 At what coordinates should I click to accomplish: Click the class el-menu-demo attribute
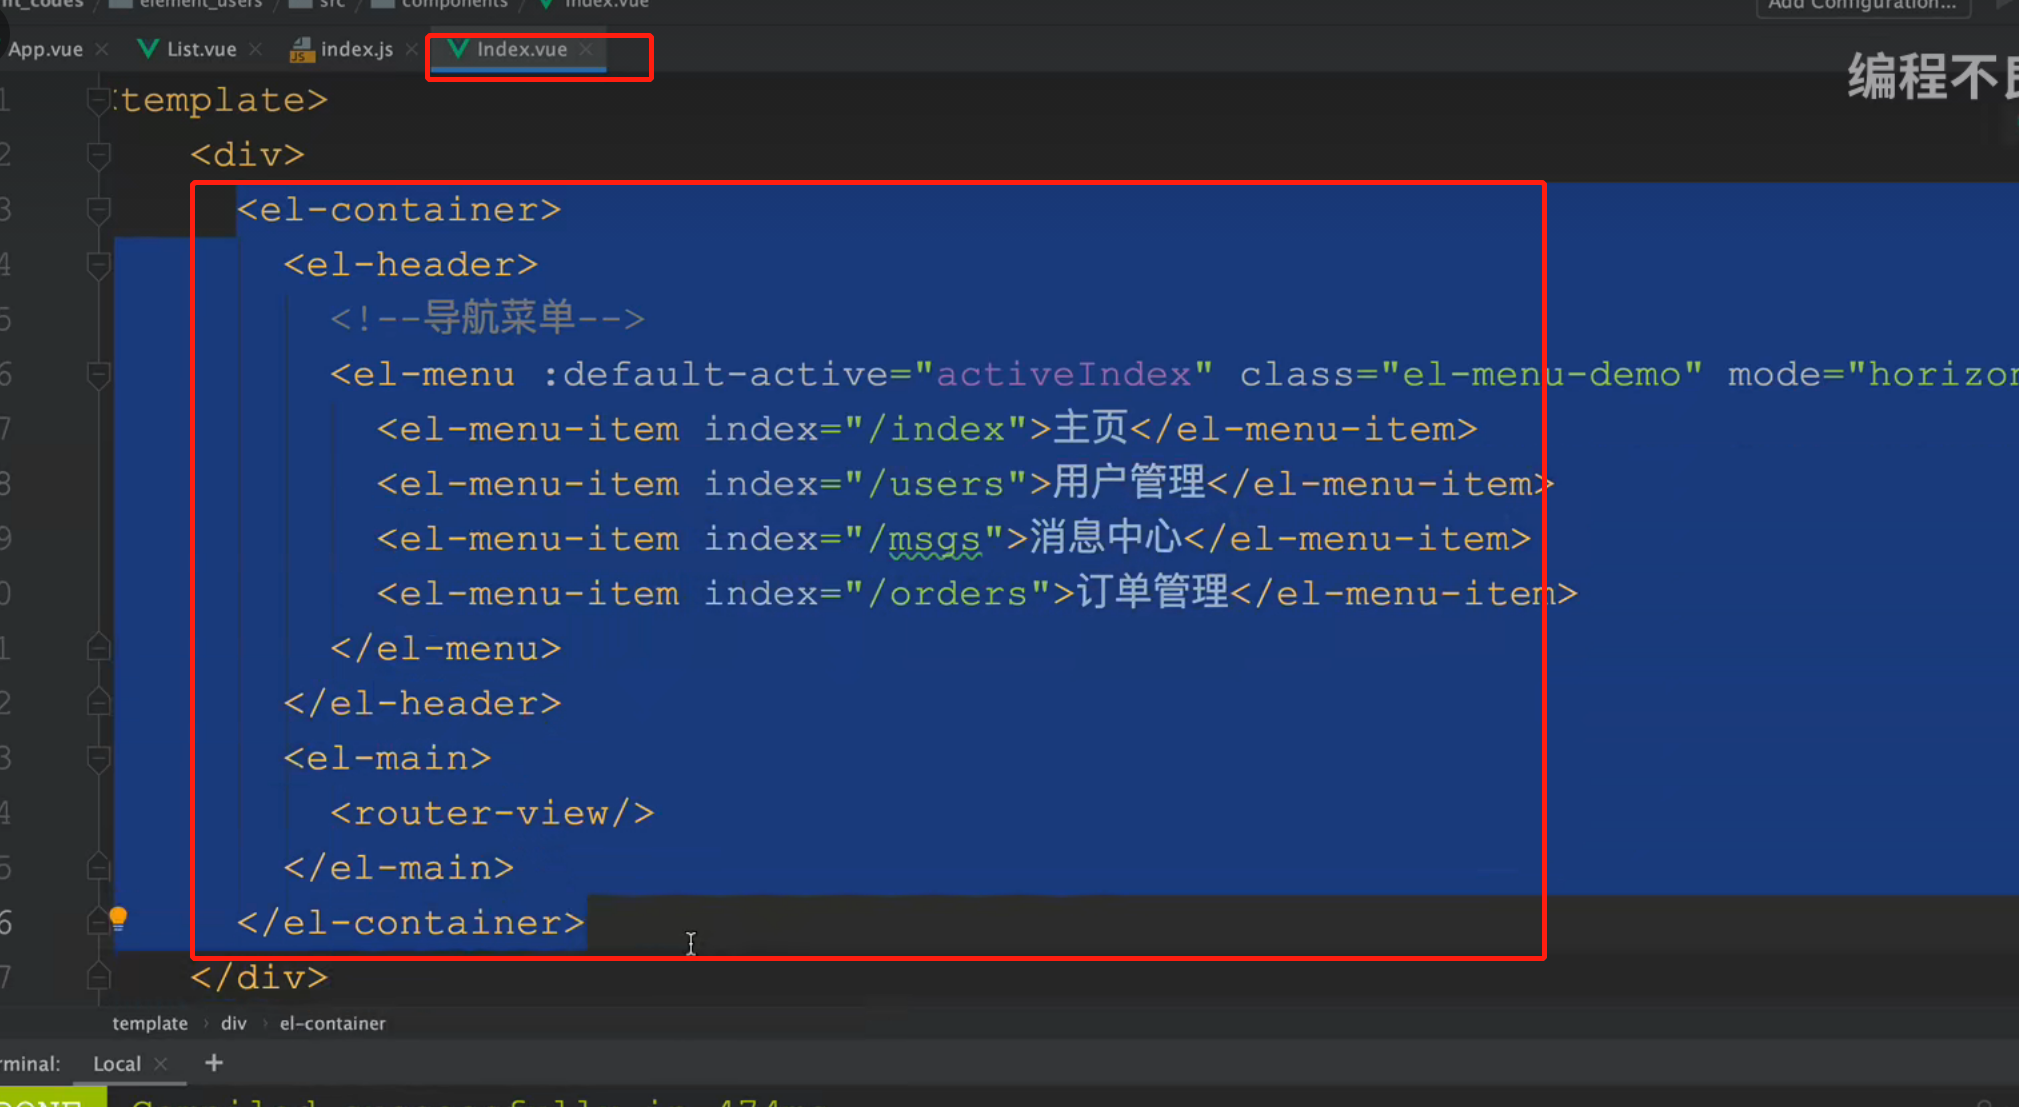(1471, 375)
